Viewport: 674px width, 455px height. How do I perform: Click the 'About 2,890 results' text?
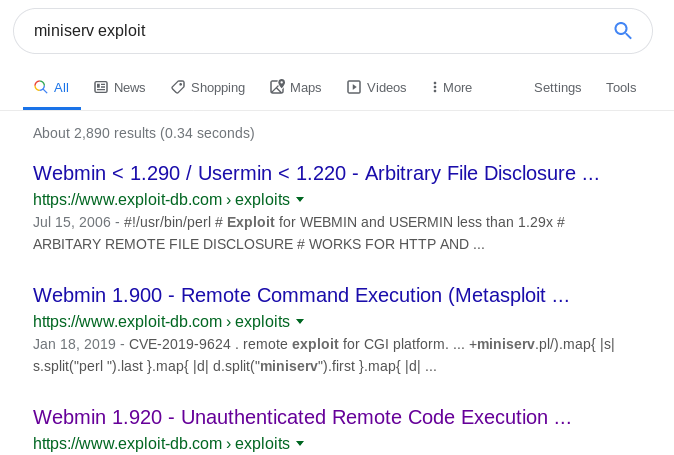(x=144, y=133)
